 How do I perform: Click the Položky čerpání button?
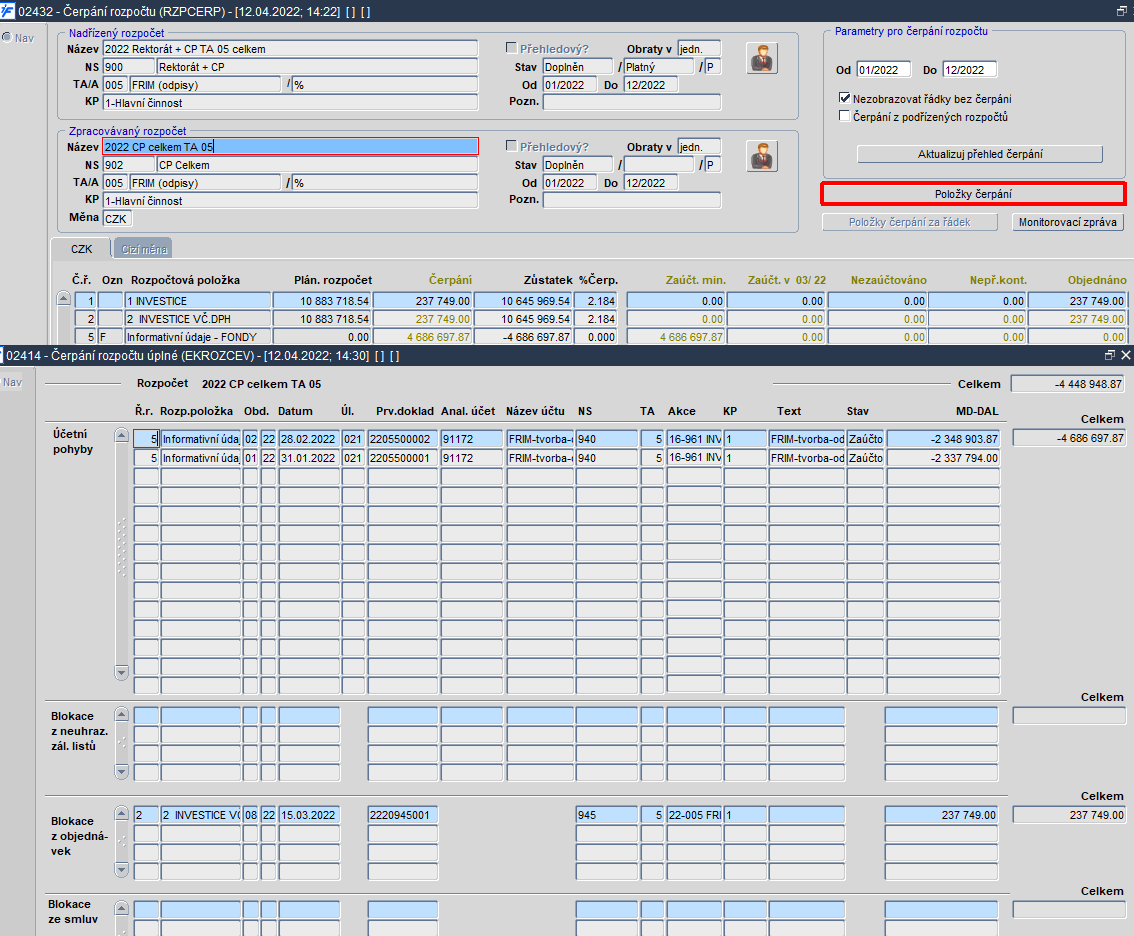[973, 194]
